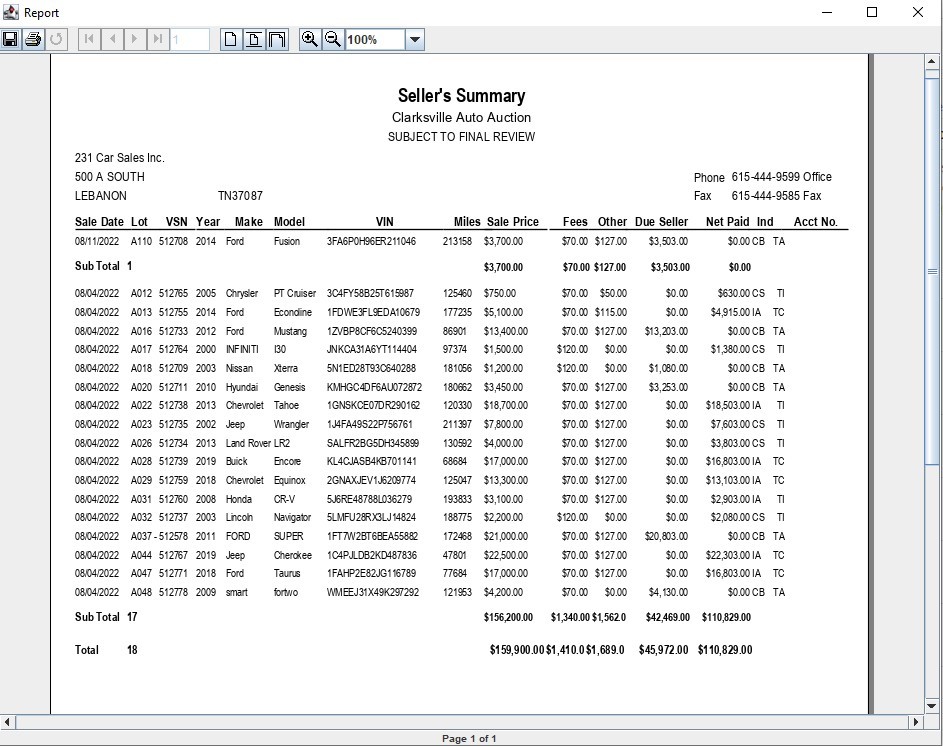Click the Zoom Out magnifier icon

[333, 39]
